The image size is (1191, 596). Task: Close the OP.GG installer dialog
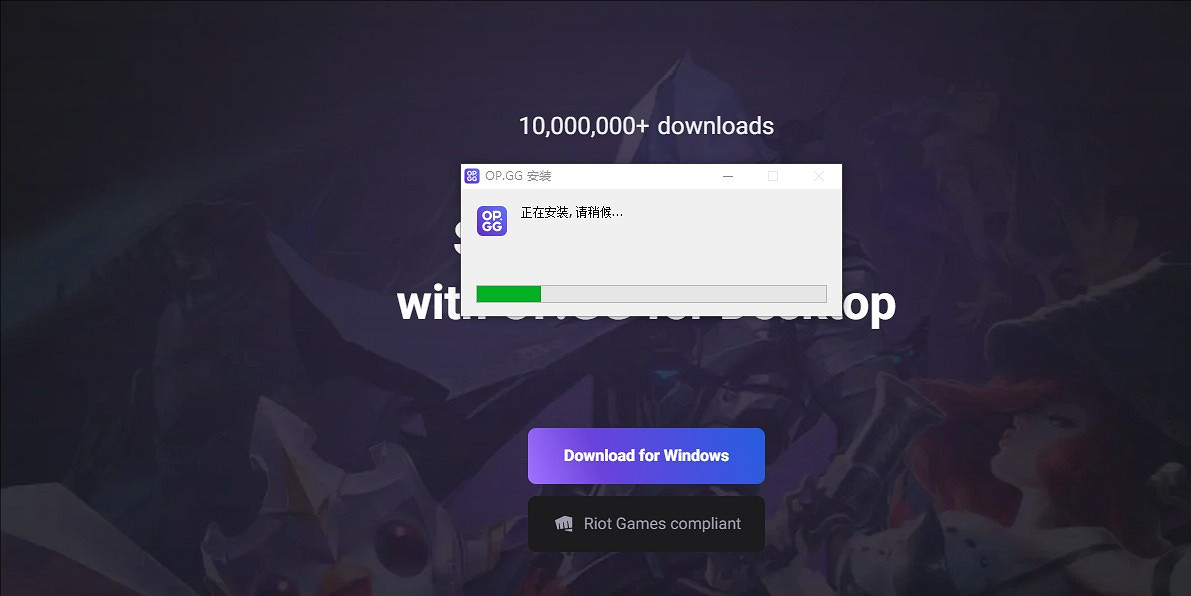click(x=819, y=176)
